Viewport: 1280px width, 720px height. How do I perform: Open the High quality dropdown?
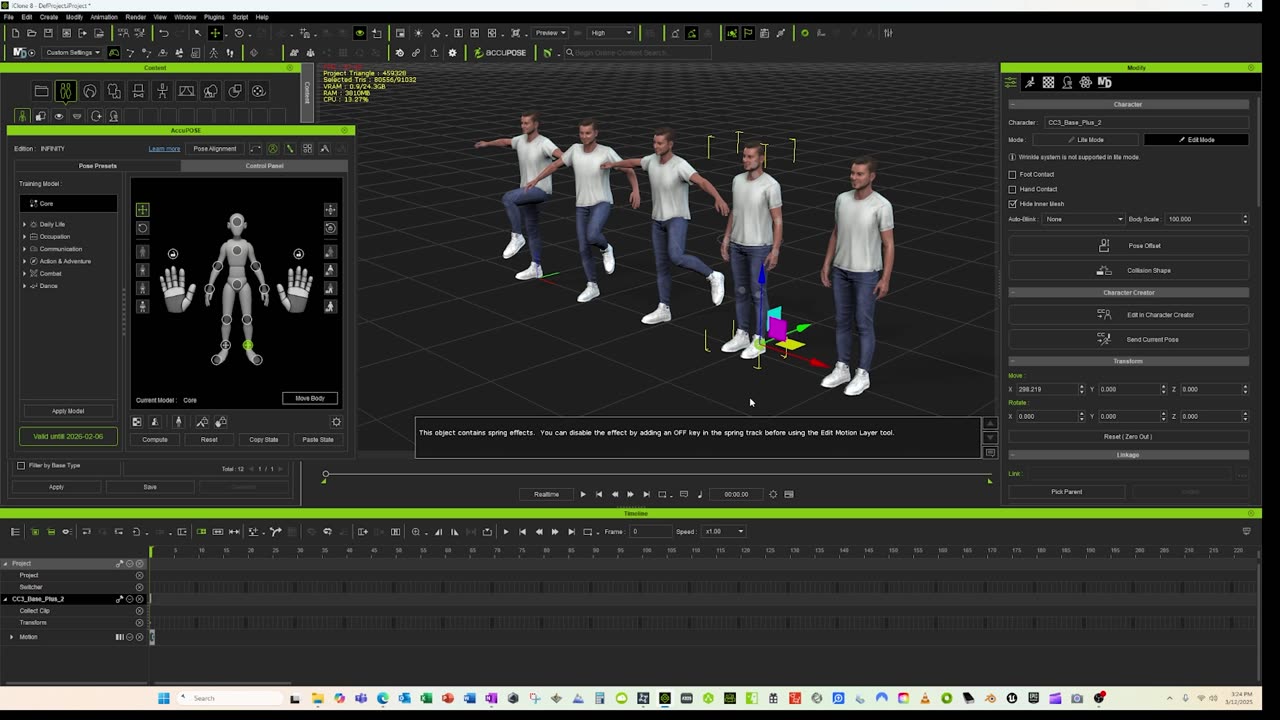click(x=611, y=33)
